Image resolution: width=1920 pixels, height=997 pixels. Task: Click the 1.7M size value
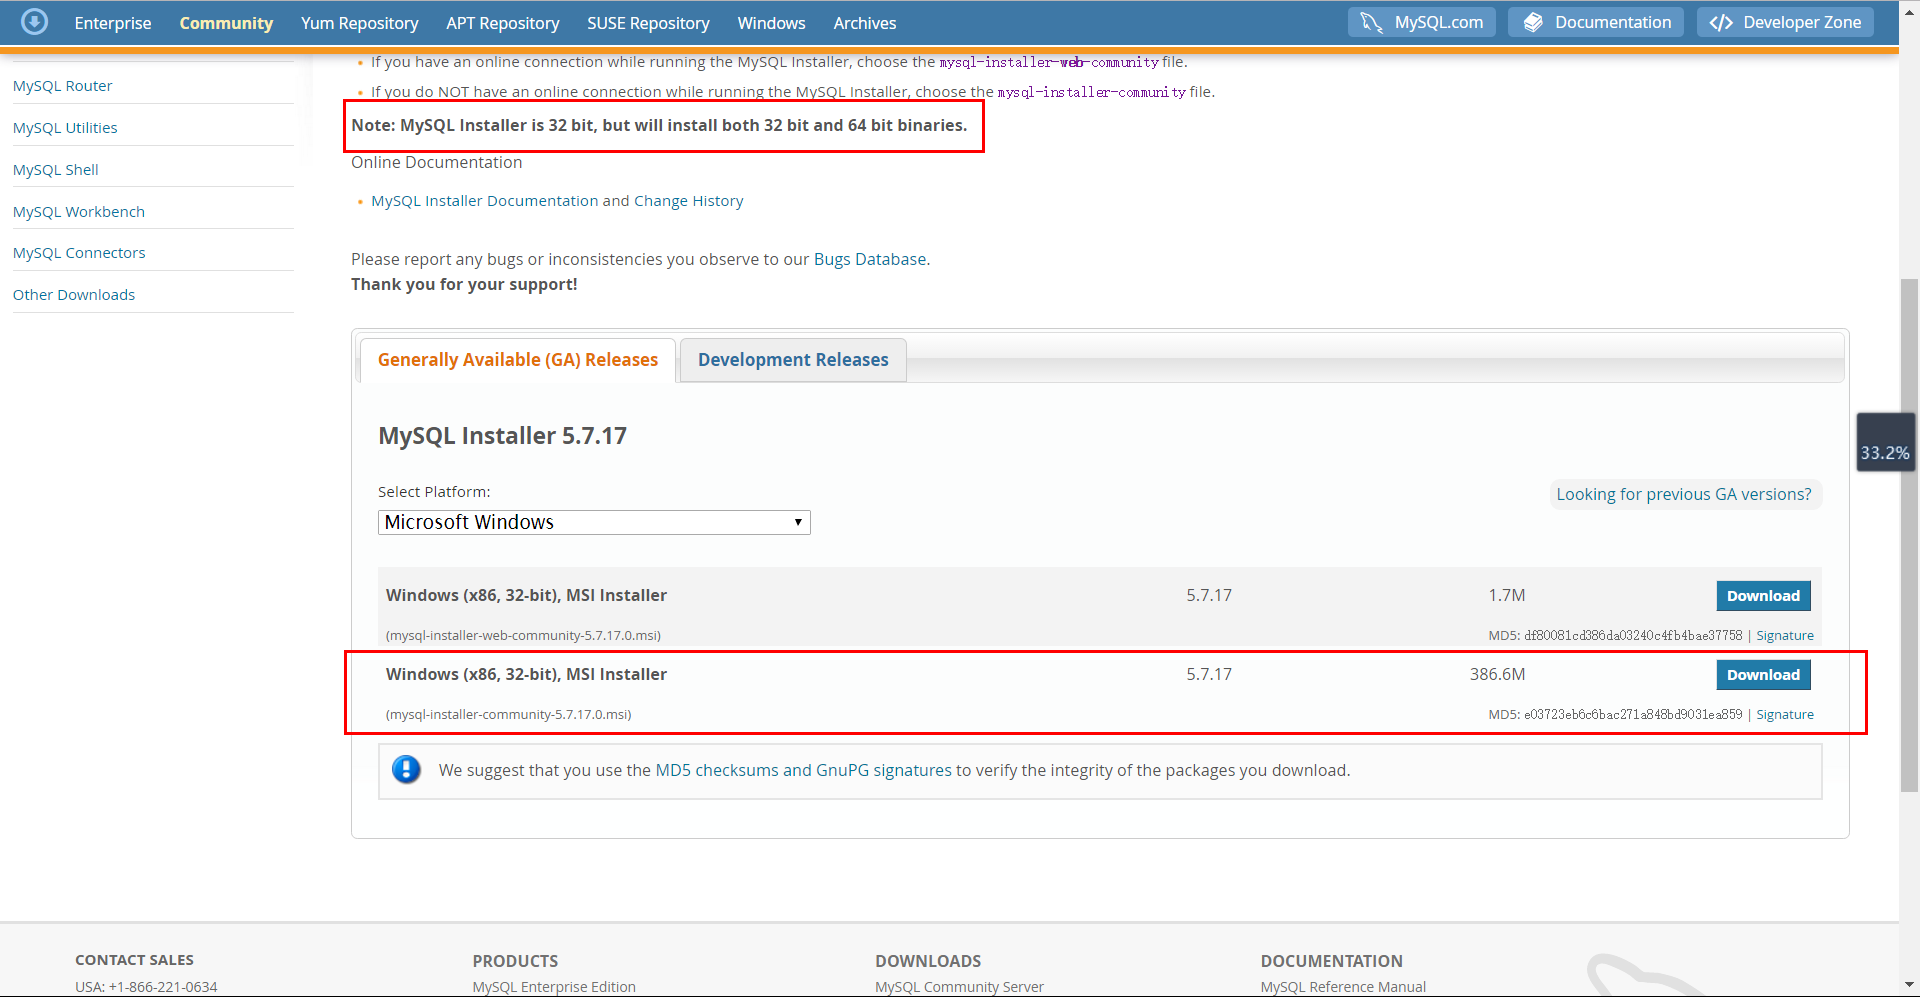(1506, 596)
